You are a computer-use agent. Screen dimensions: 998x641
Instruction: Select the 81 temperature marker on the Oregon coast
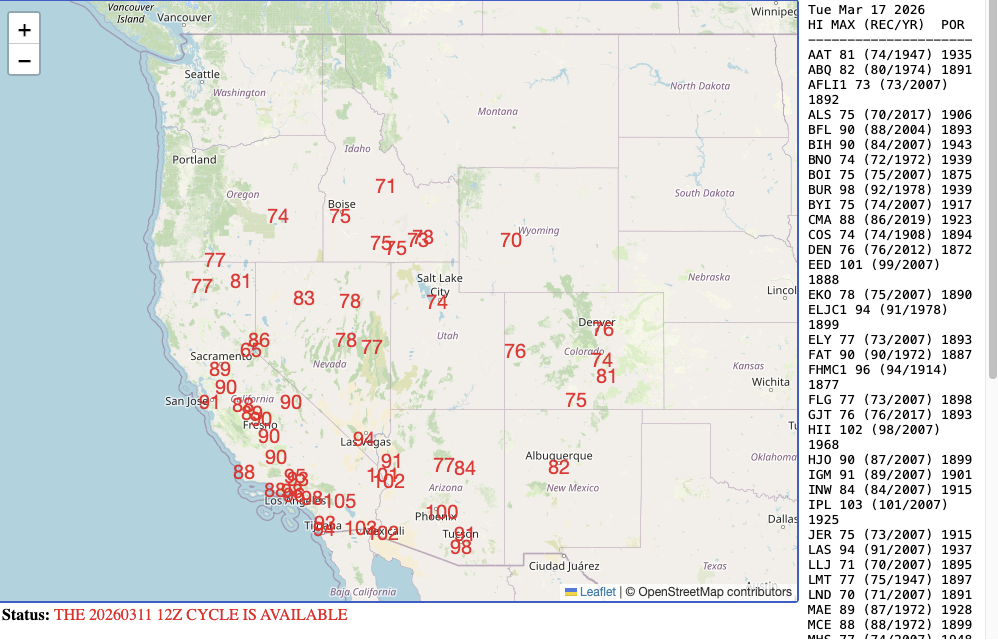240,281
